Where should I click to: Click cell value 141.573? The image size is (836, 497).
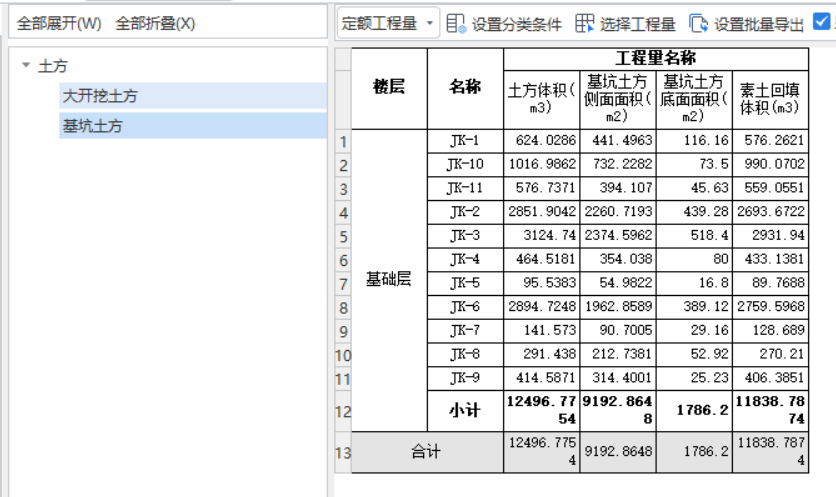[542, 331]
